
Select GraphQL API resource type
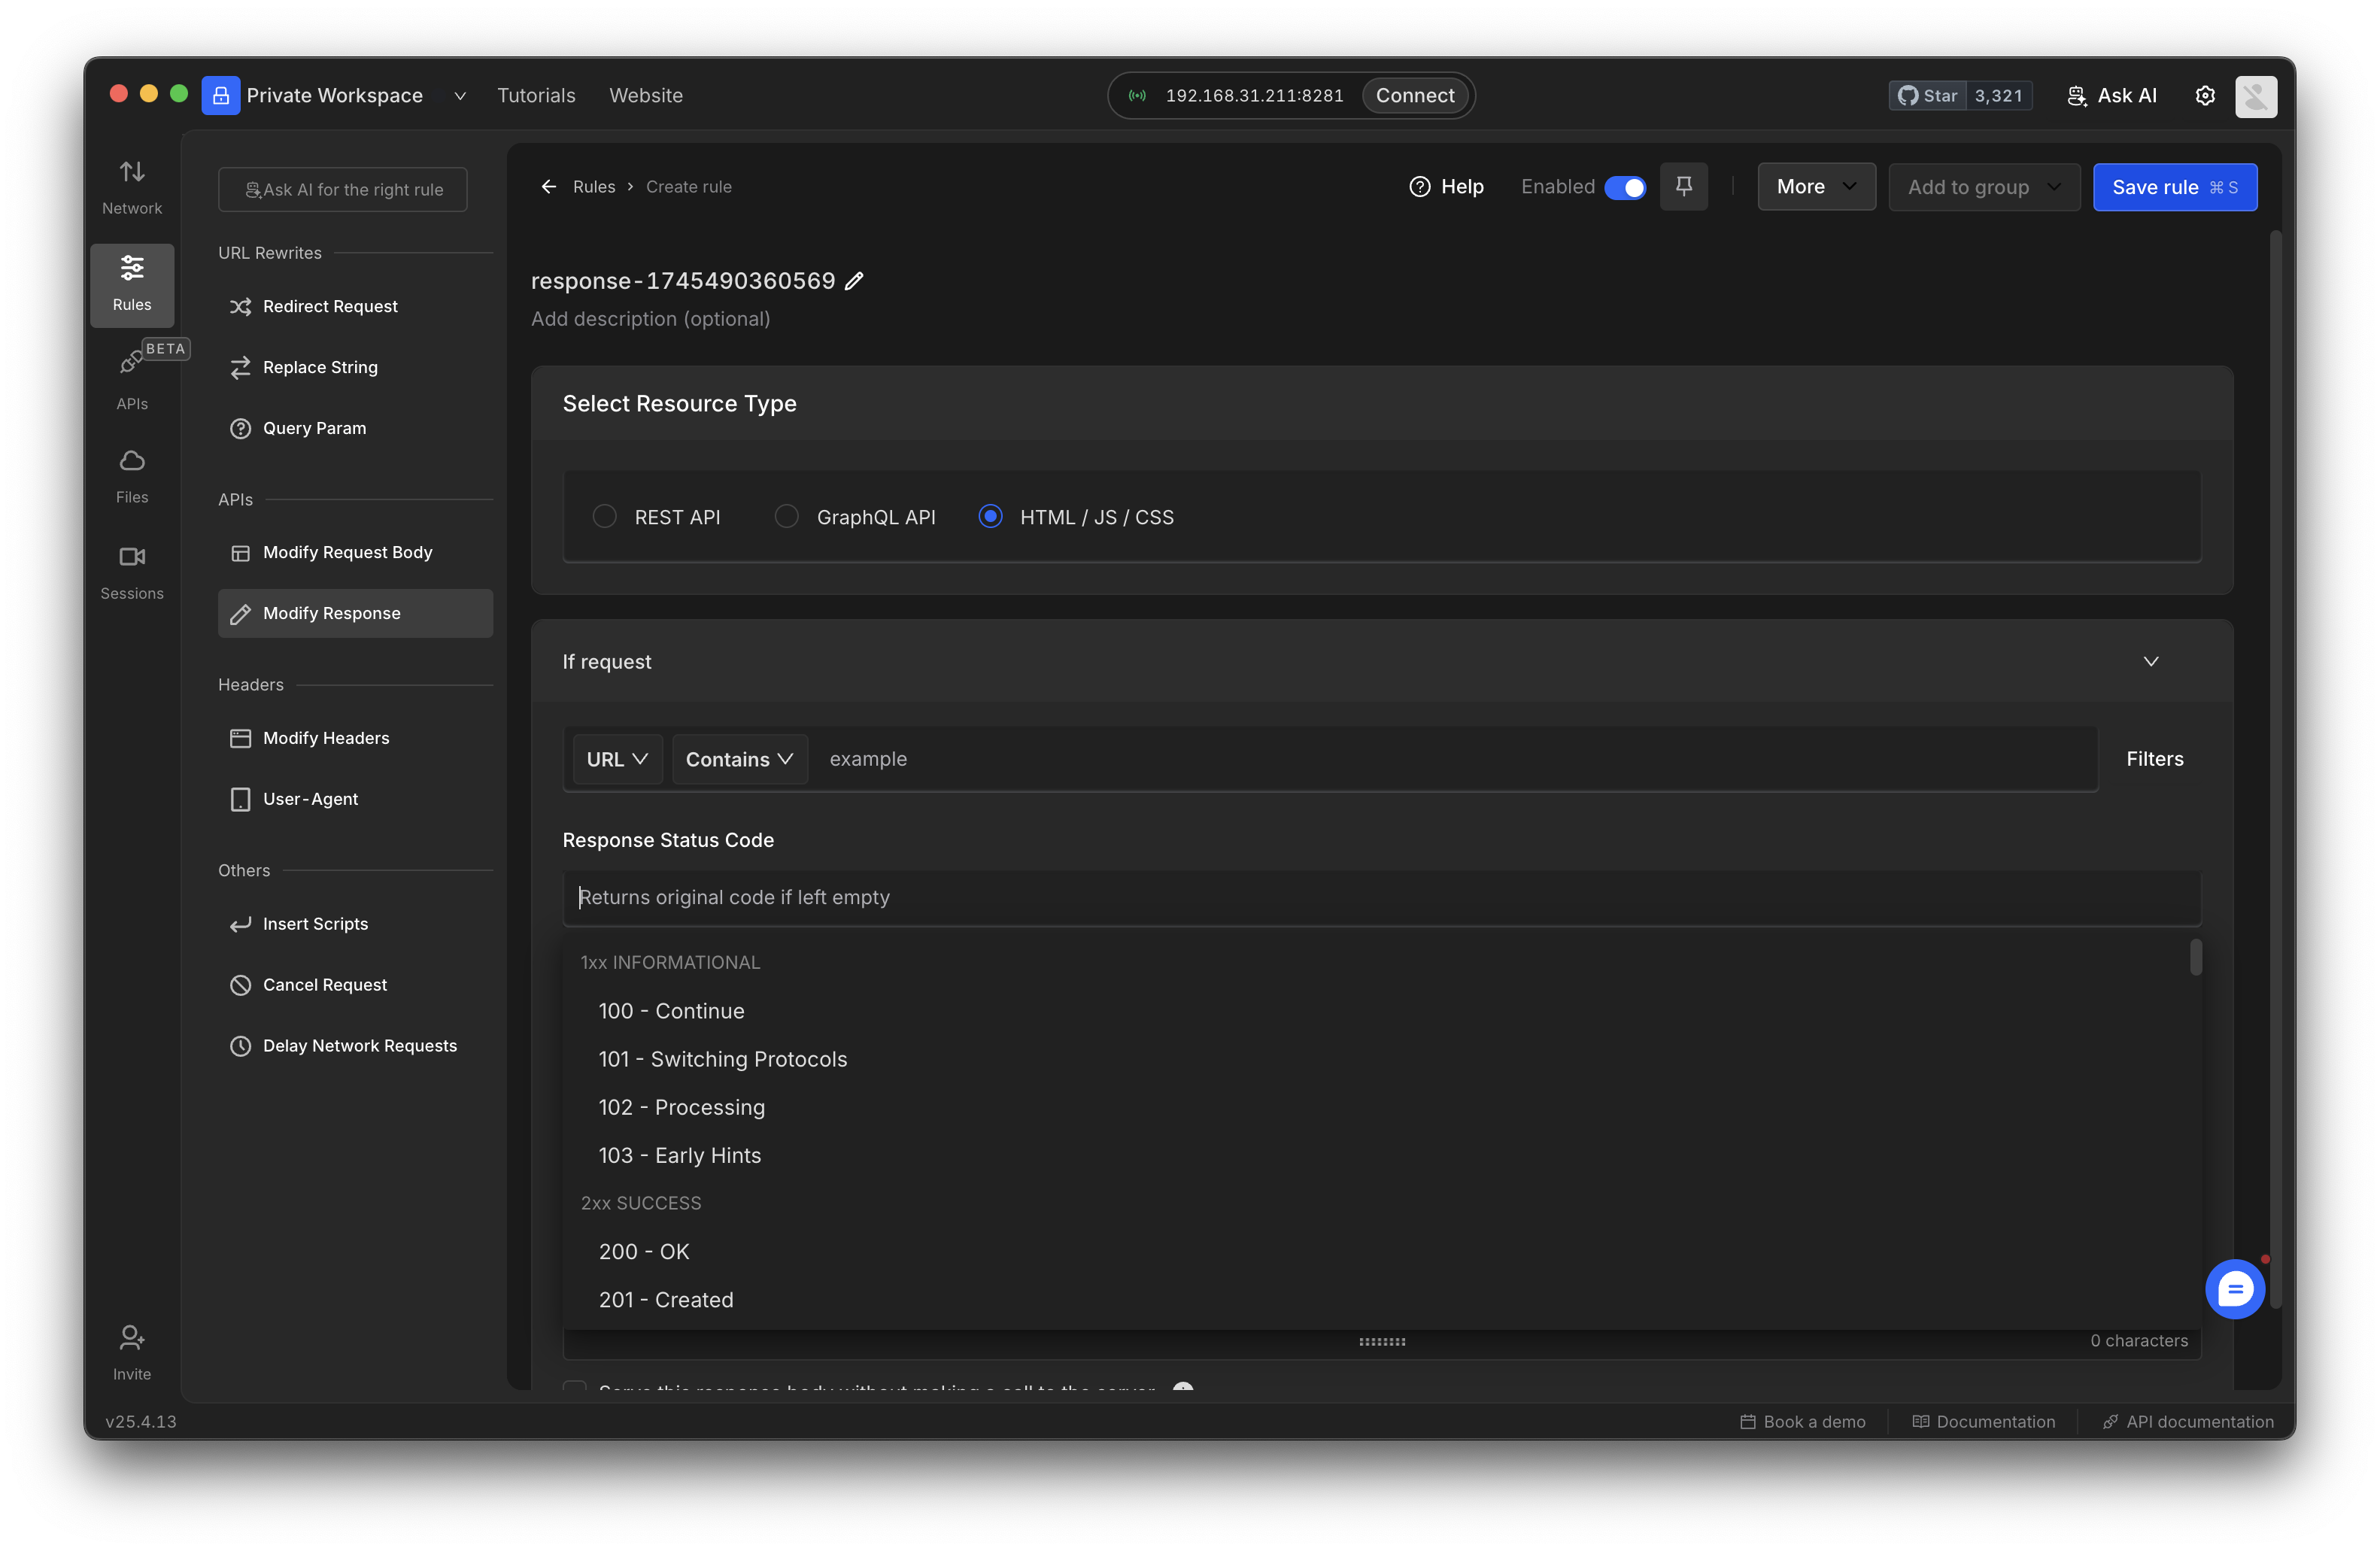click(x=787, y=517)
